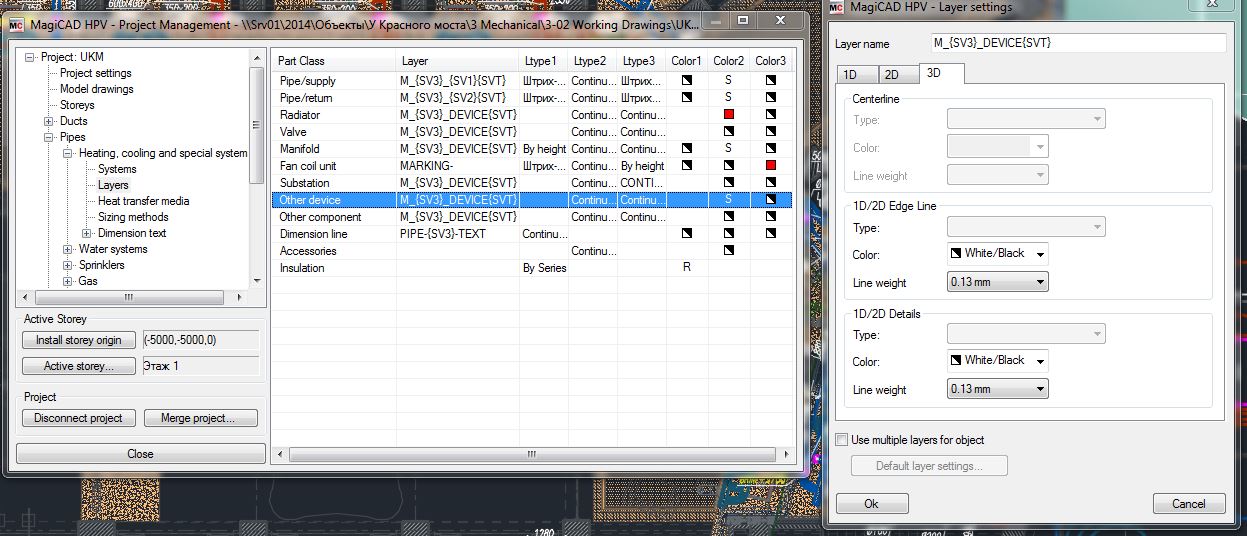This screenshot has width=1247, height=536.
Task: Select the Insulation row
Action: (532, 268)
